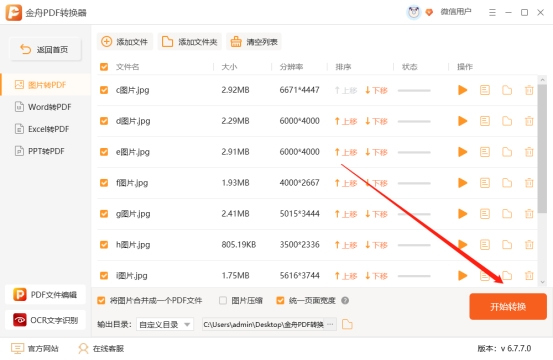Click the 开始转换 button
The height and width of the screenshot is (360, 553).
point(508,306)
